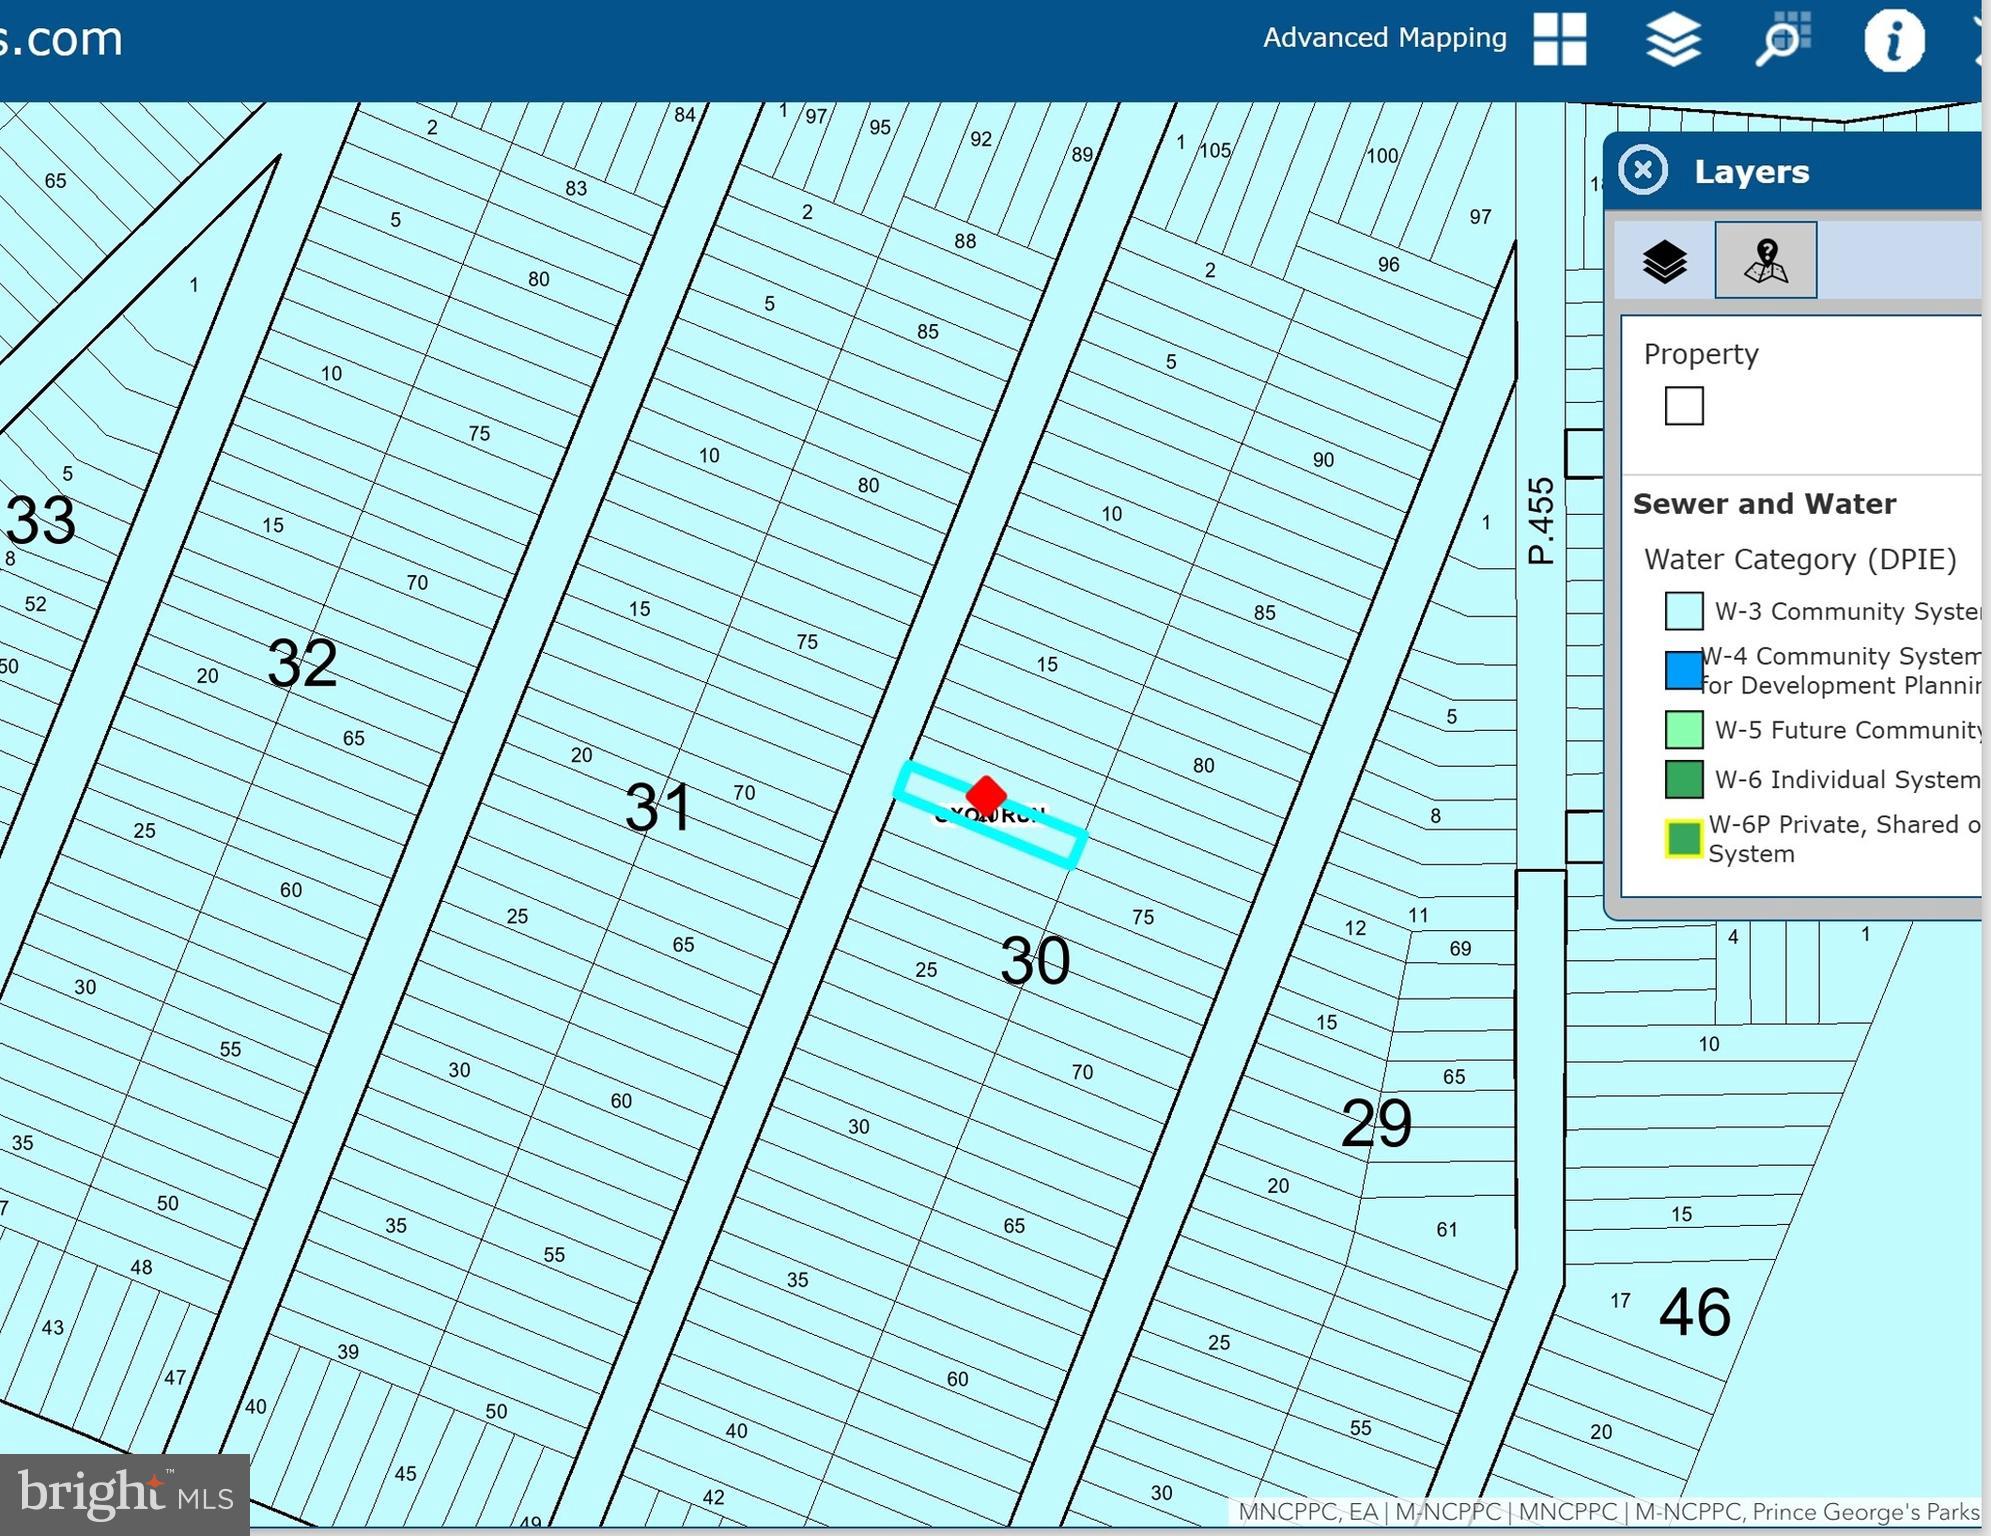Click the block 31 map label
Screen dimensions: 1991x1536
click(x=658, y=807)
